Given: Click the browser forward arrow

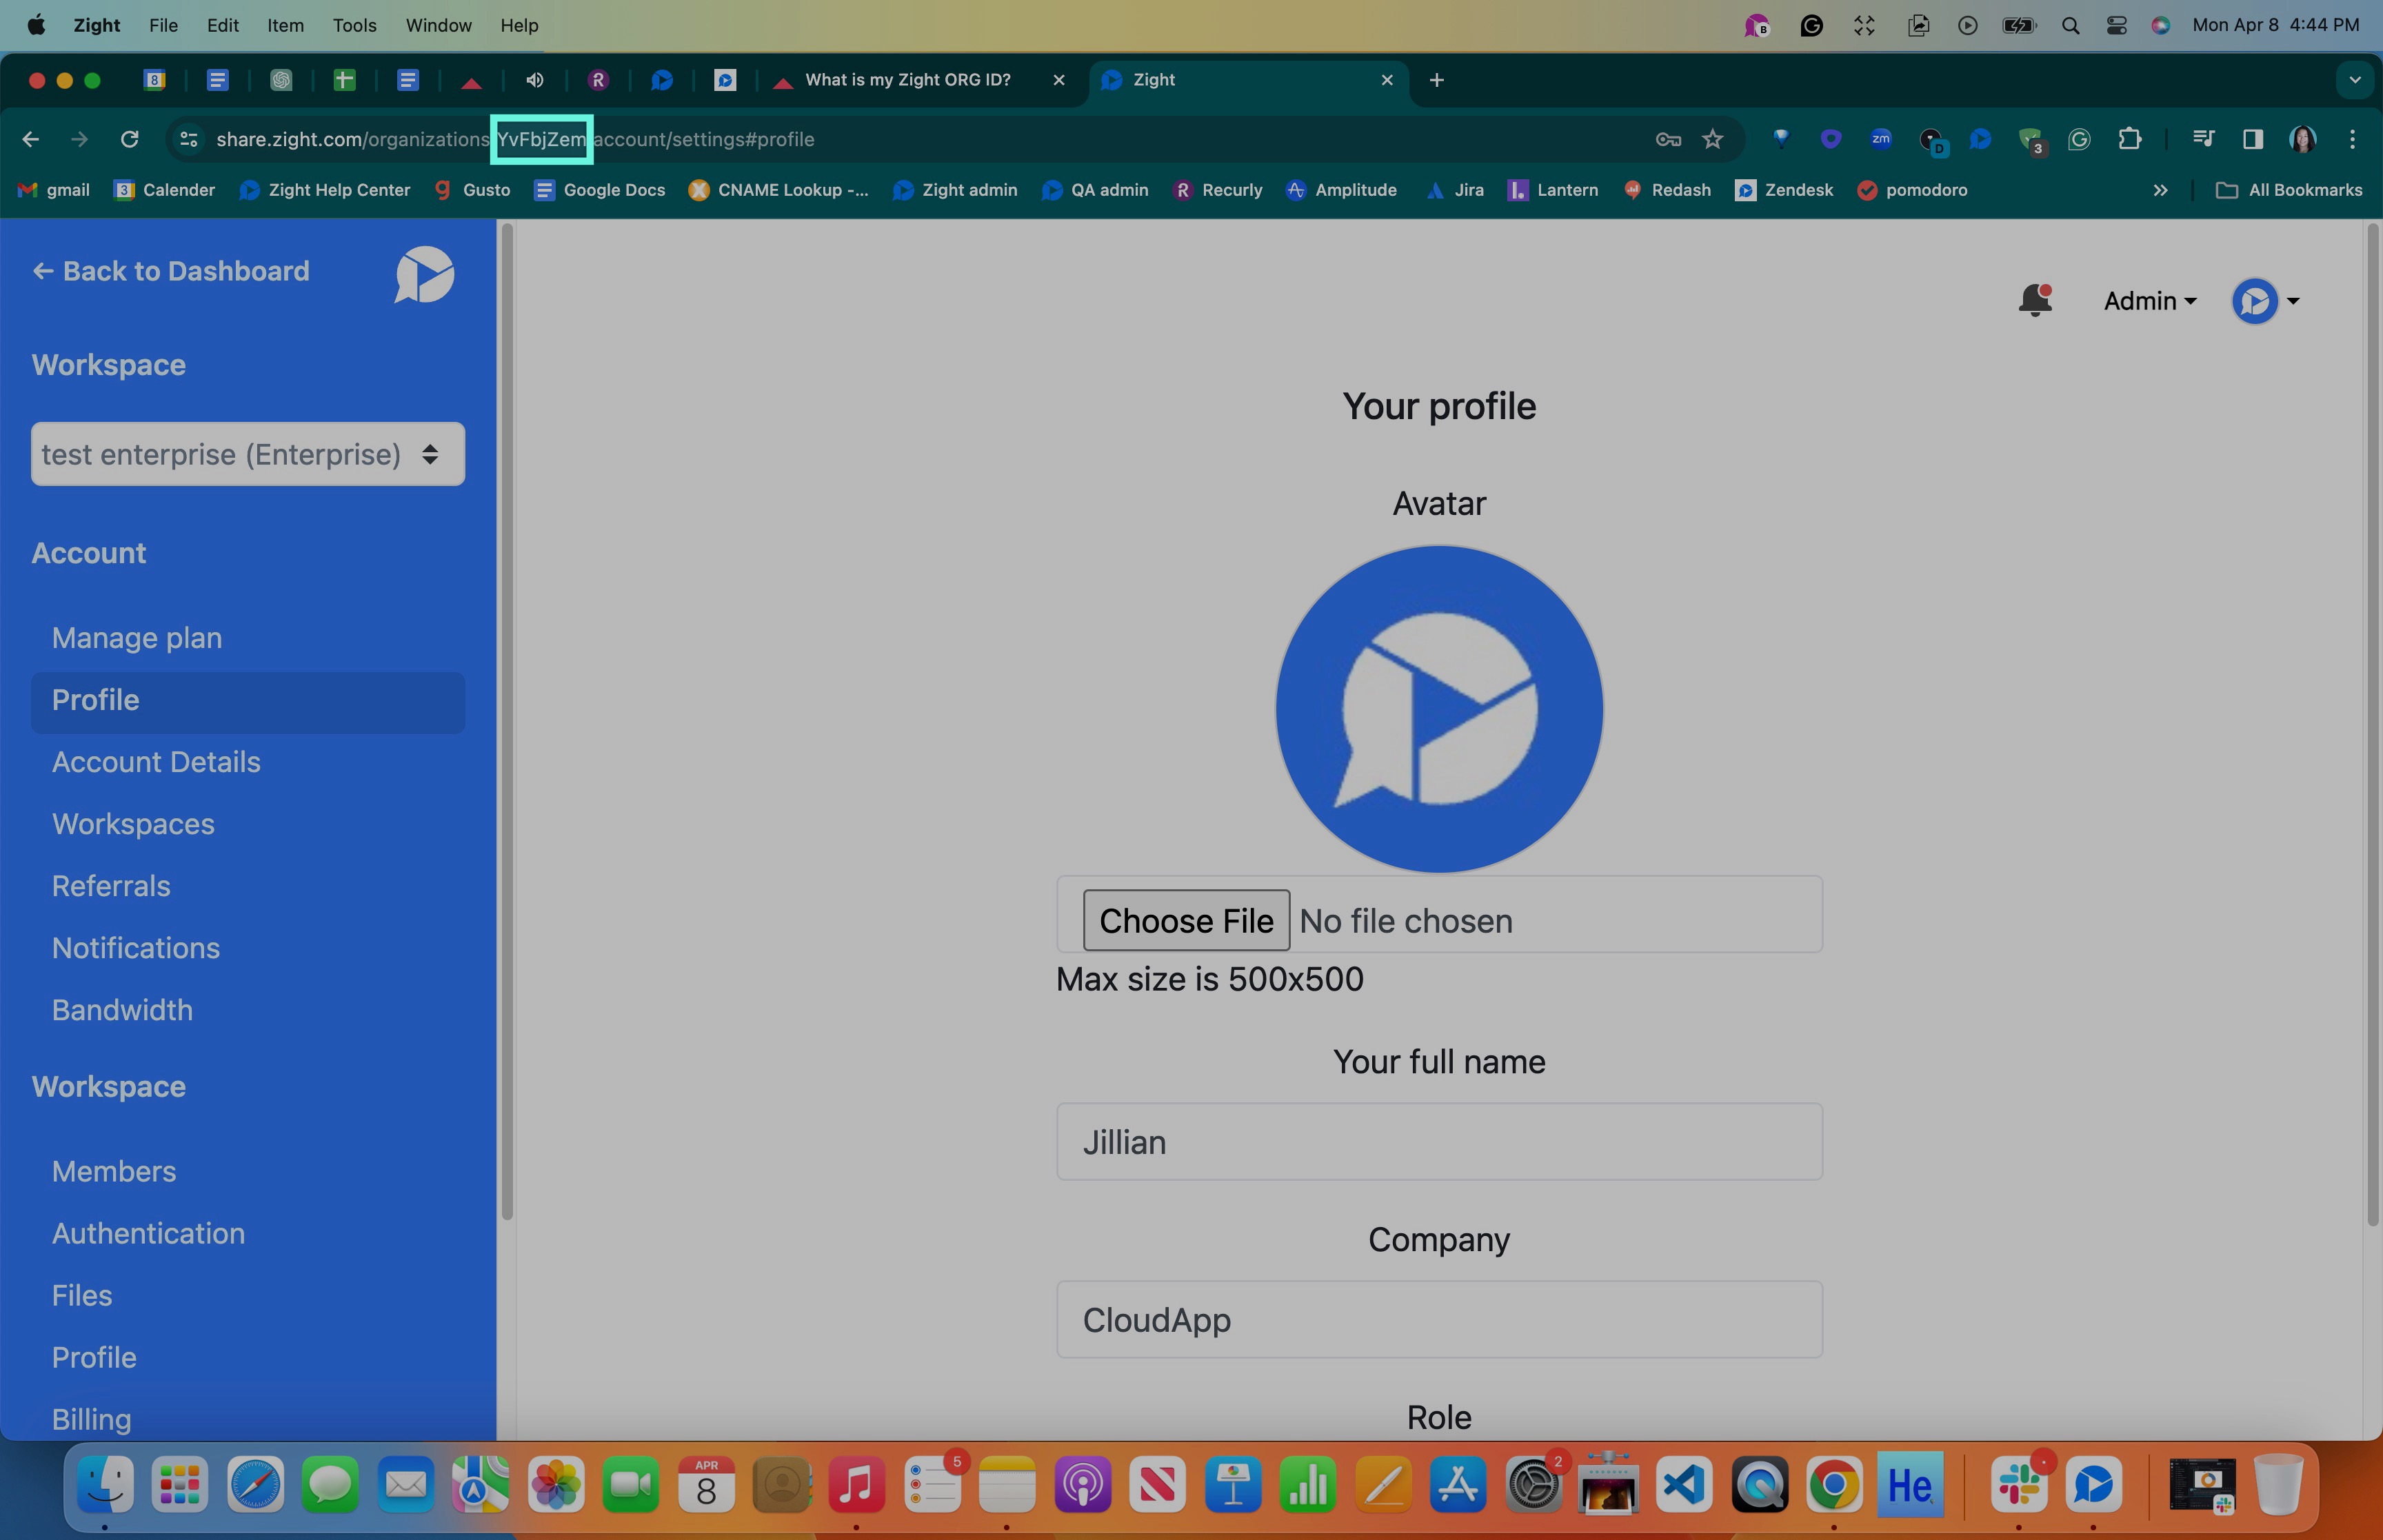Looking at the screenshot, I should (x=80, y=139).
